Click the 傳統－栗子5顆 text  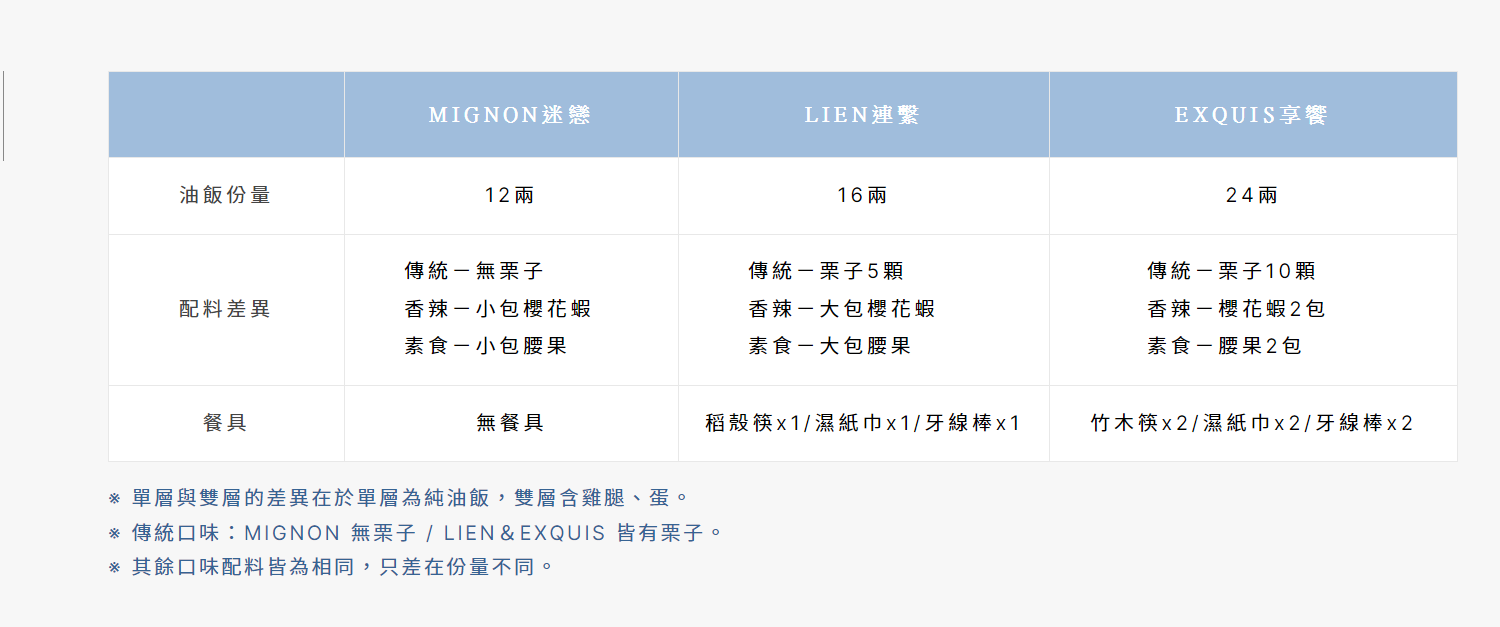[x=826, y=271]
